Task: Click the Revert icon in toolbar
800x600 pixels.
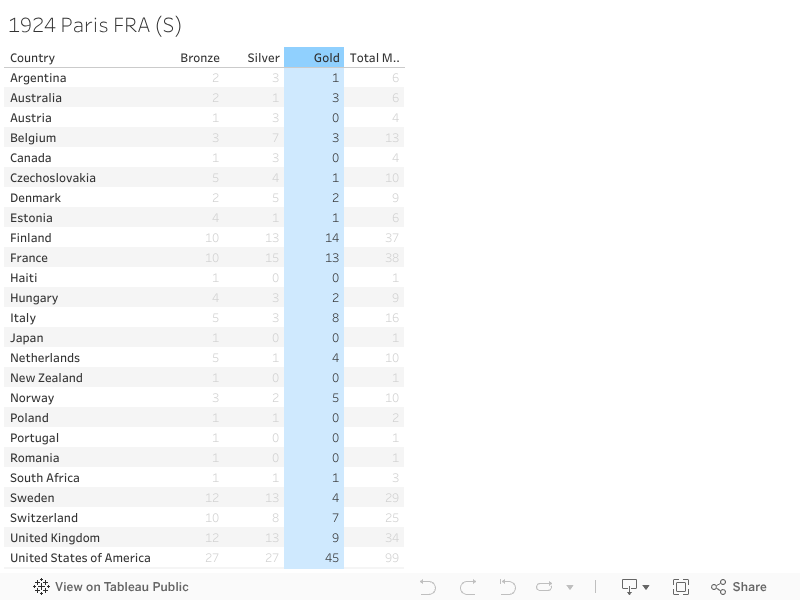Action: coord(507,587)
